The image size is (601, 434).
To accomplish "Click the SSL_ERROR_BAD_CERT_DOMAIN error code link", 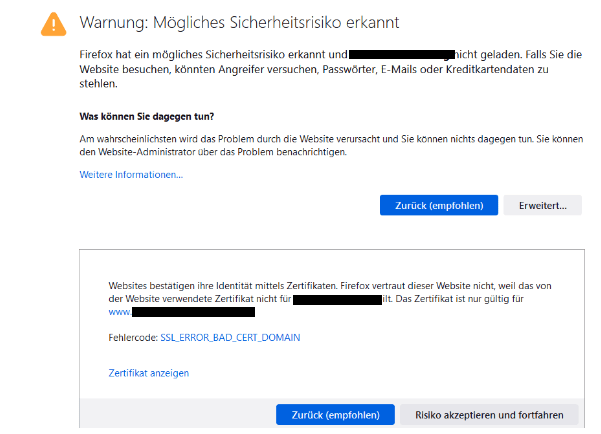I will [230, 338].
